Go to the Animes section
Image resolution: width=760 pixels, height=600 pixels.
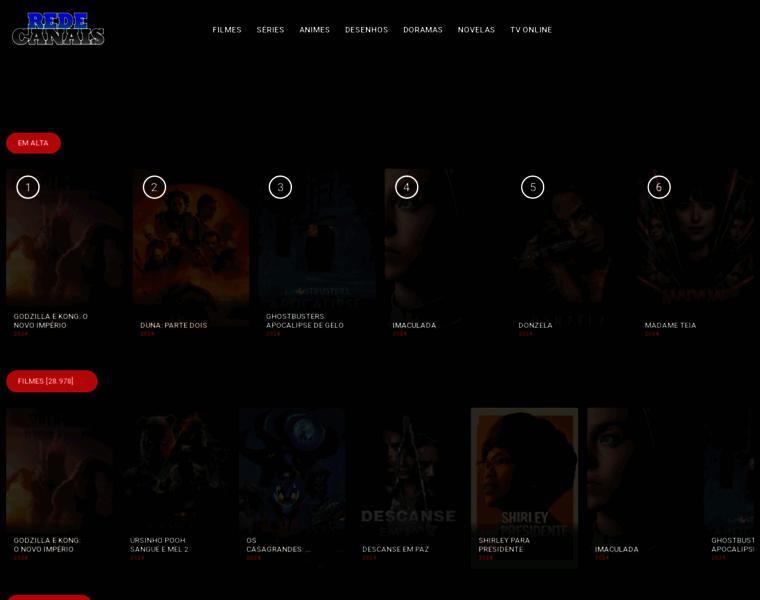(x=315, y=30)
